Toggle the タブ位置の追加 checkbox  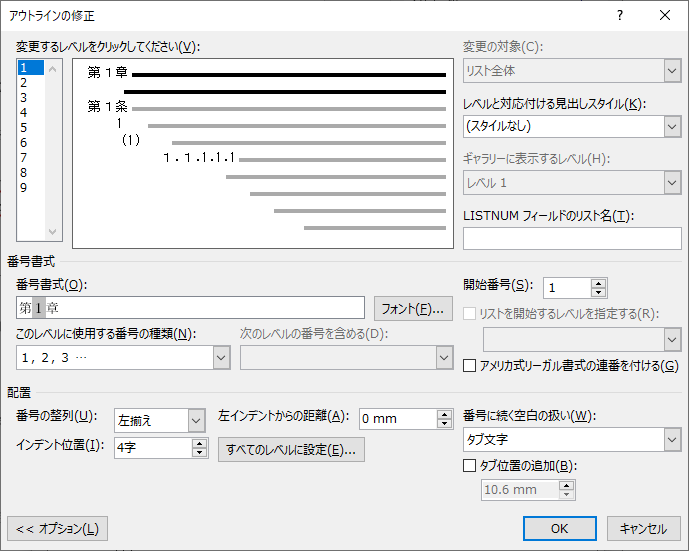[x=470, y=465]
